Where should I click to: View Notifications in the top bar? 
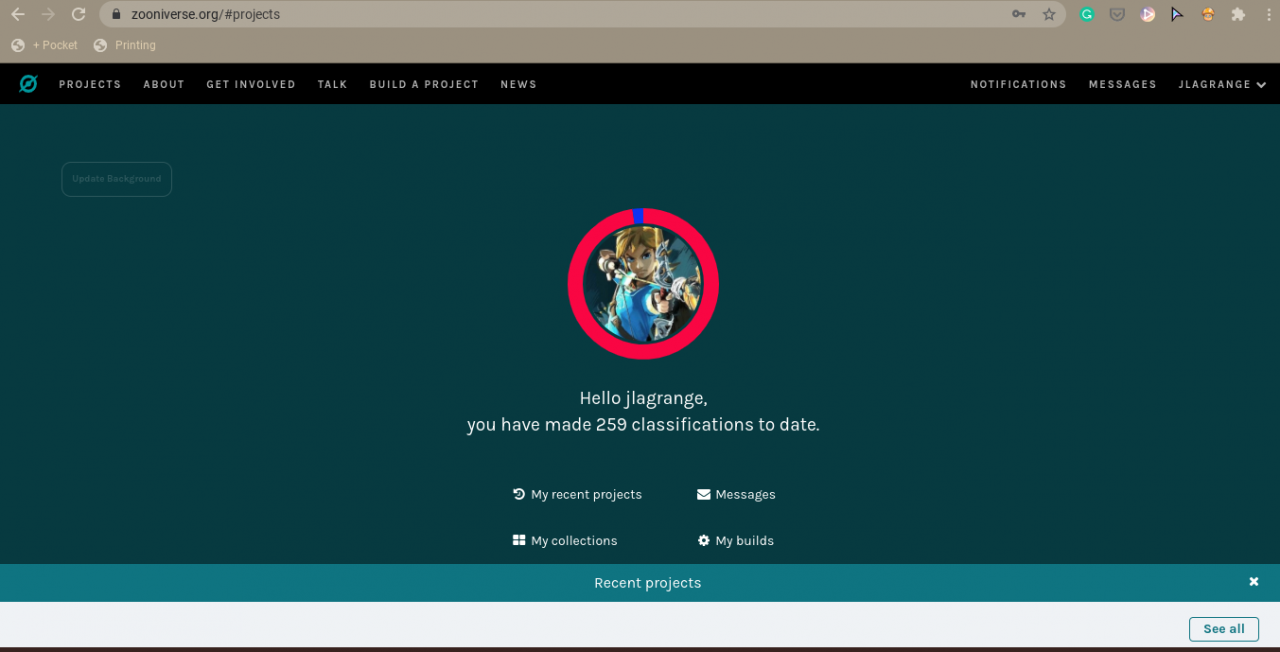tap(1018, 84)
